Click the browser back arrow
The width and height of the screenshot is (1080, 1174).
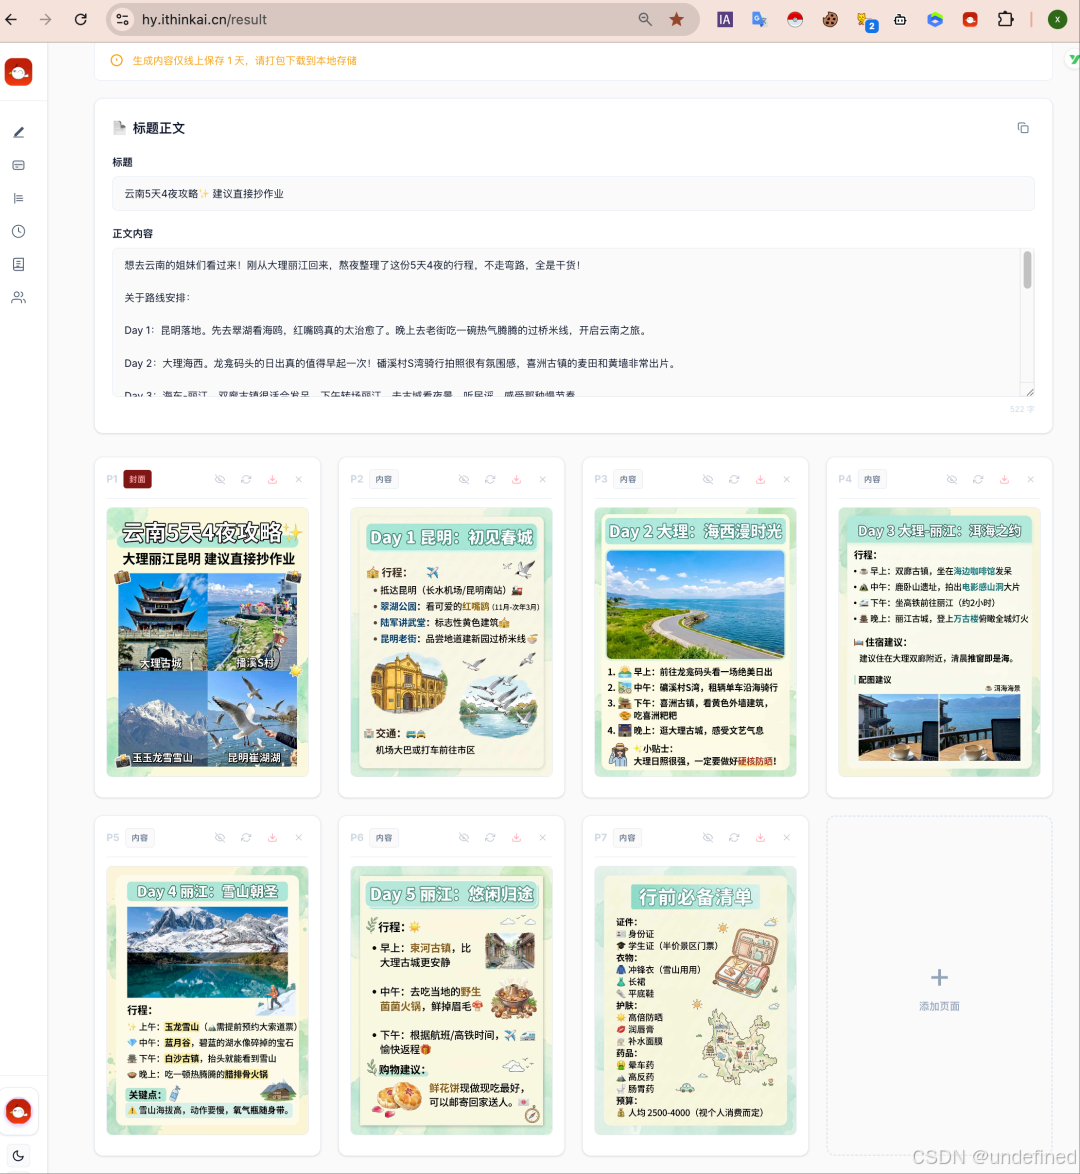tap(11, 19)
